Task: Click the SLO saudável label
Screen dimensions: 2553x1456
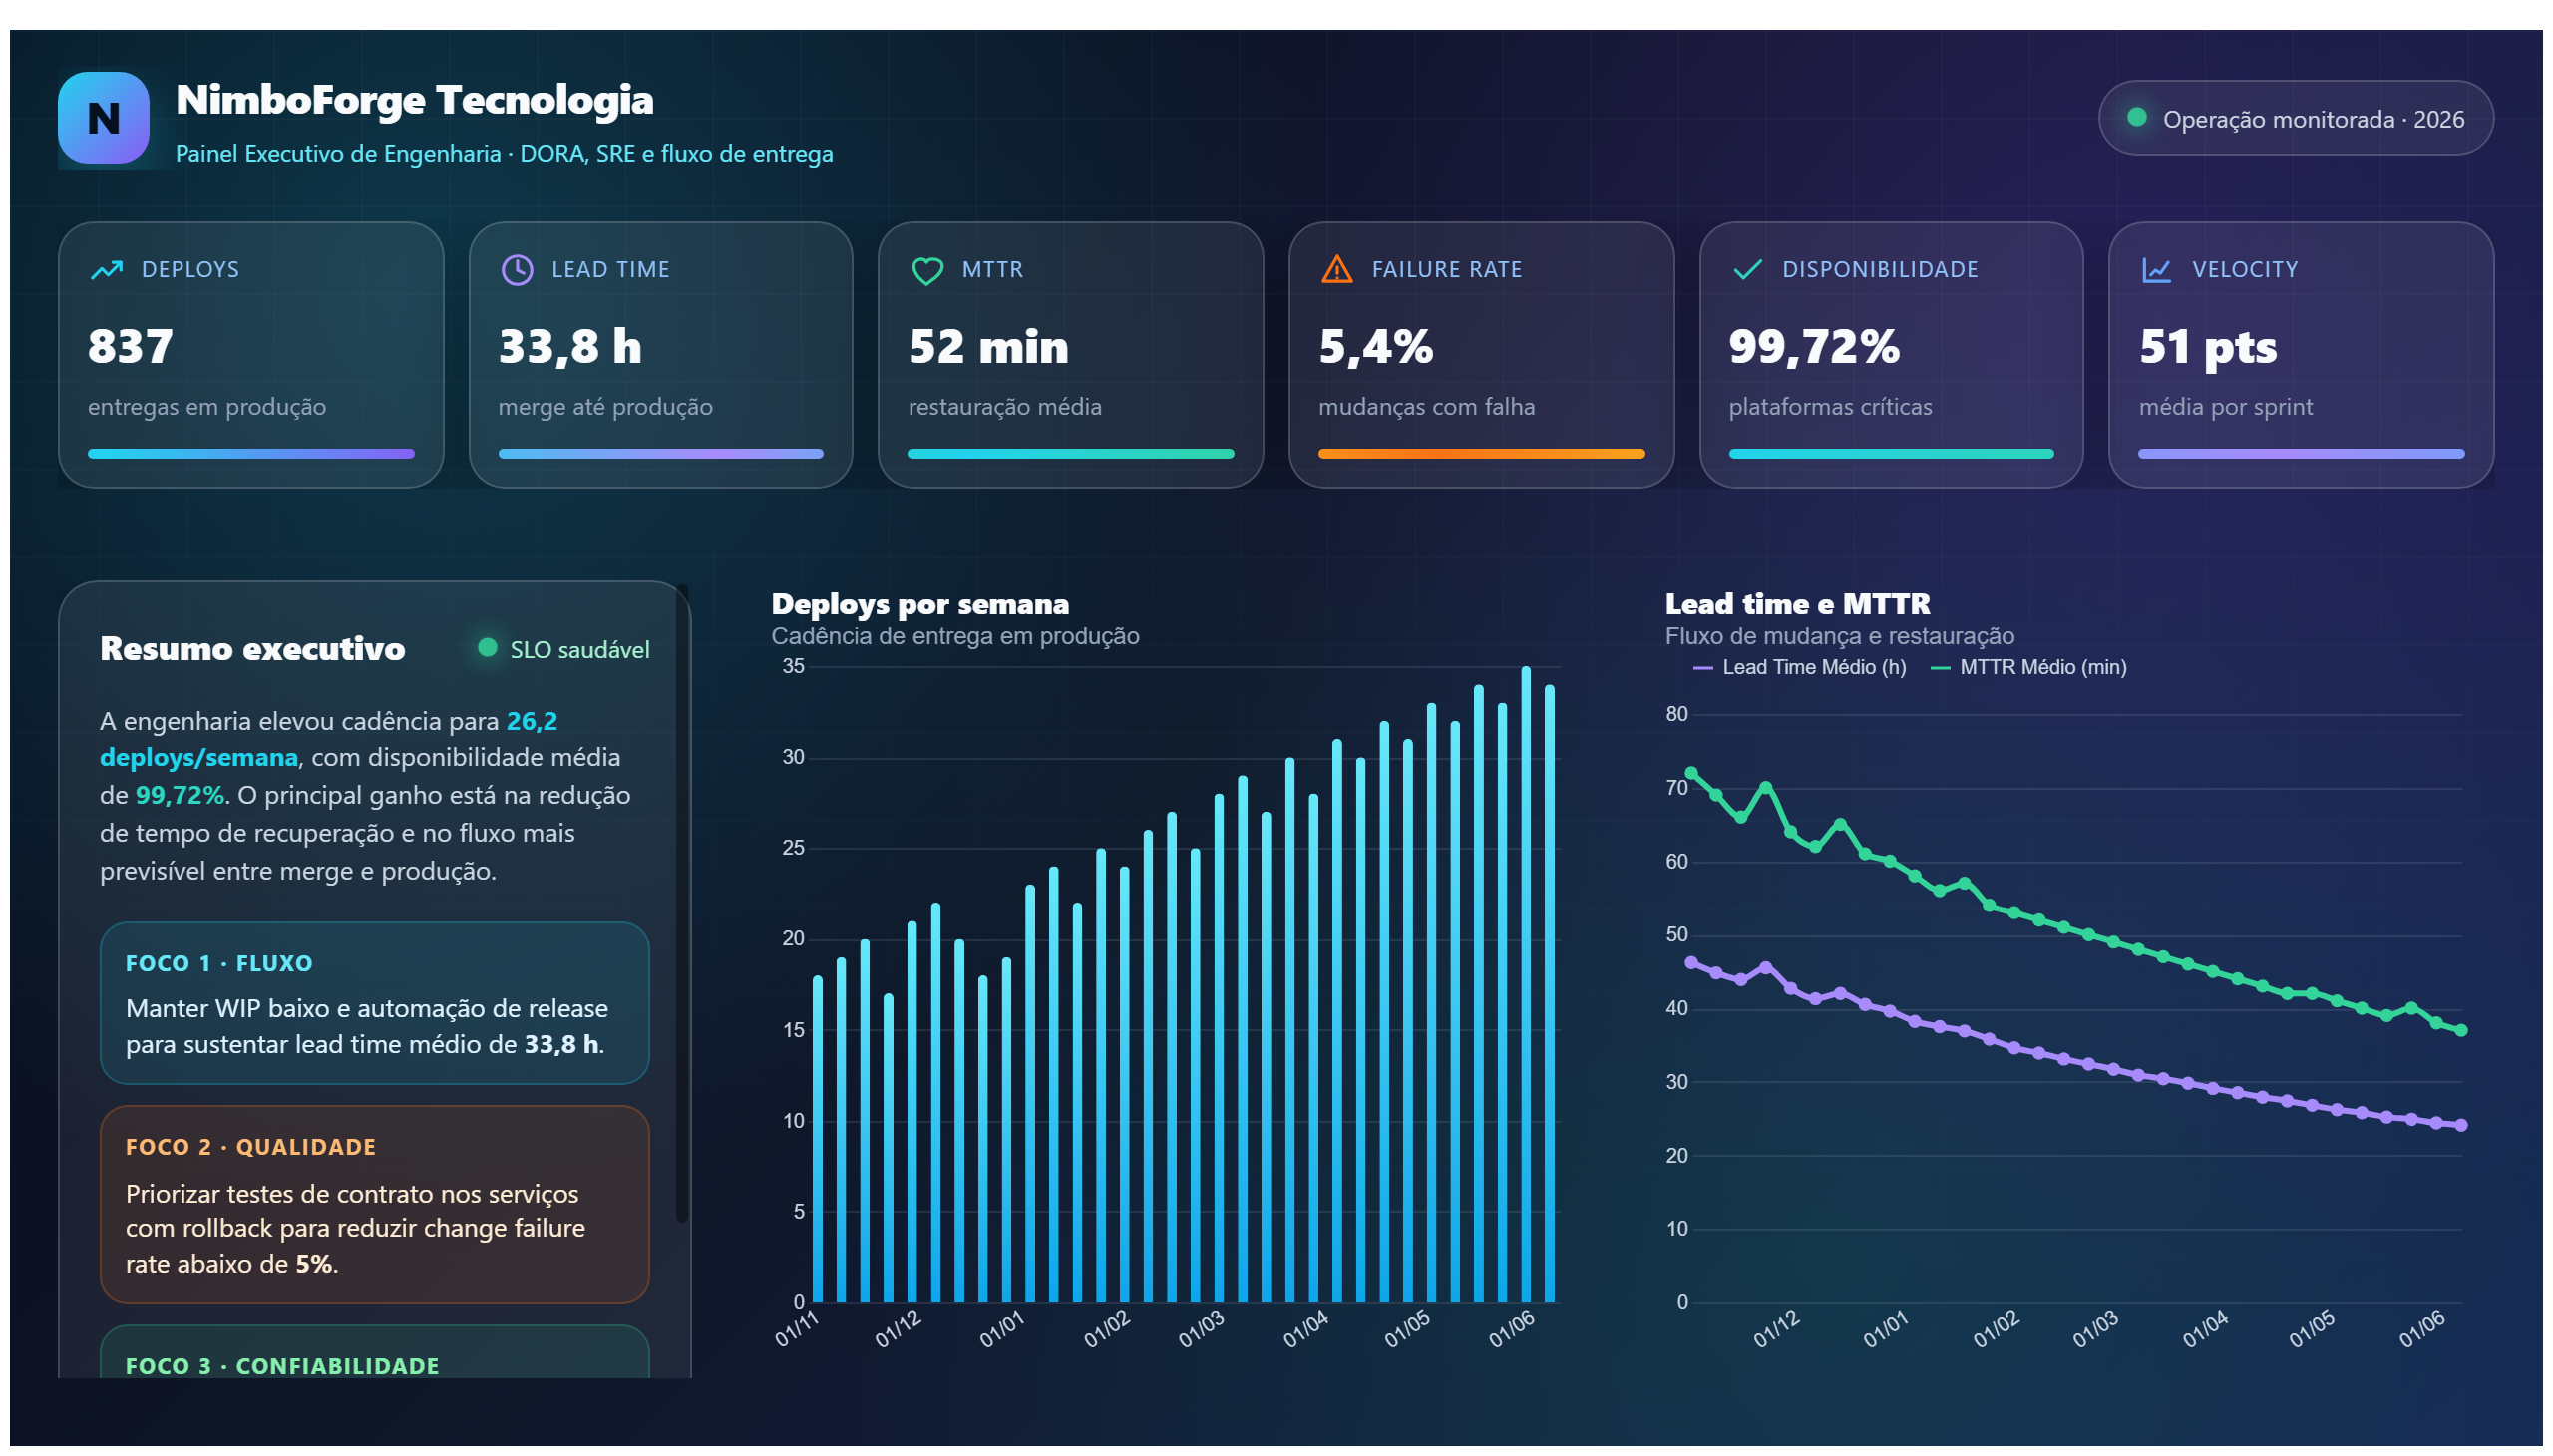Action: tap(580, 650)
